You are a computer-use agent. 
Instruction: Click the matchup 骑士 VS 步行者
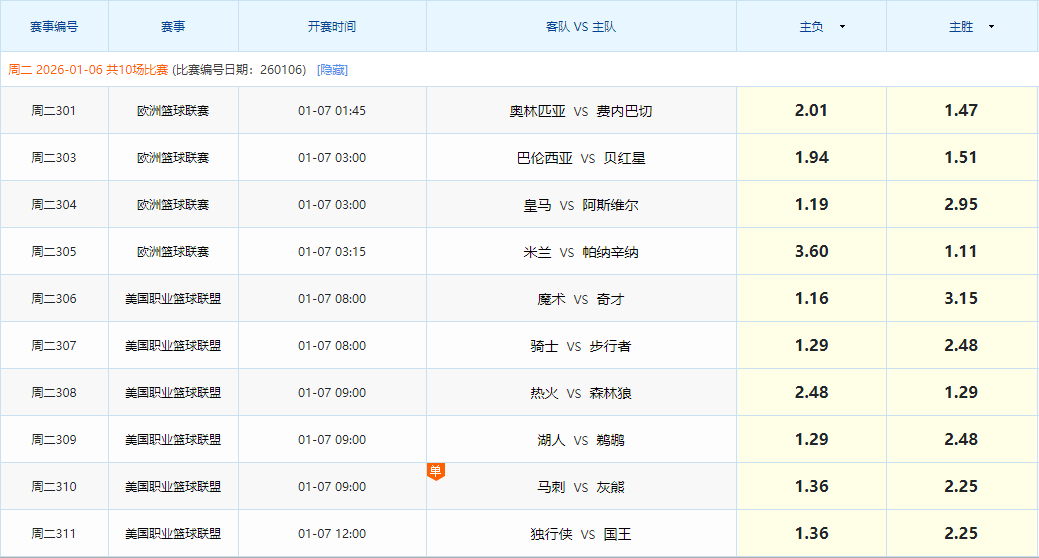581,347
